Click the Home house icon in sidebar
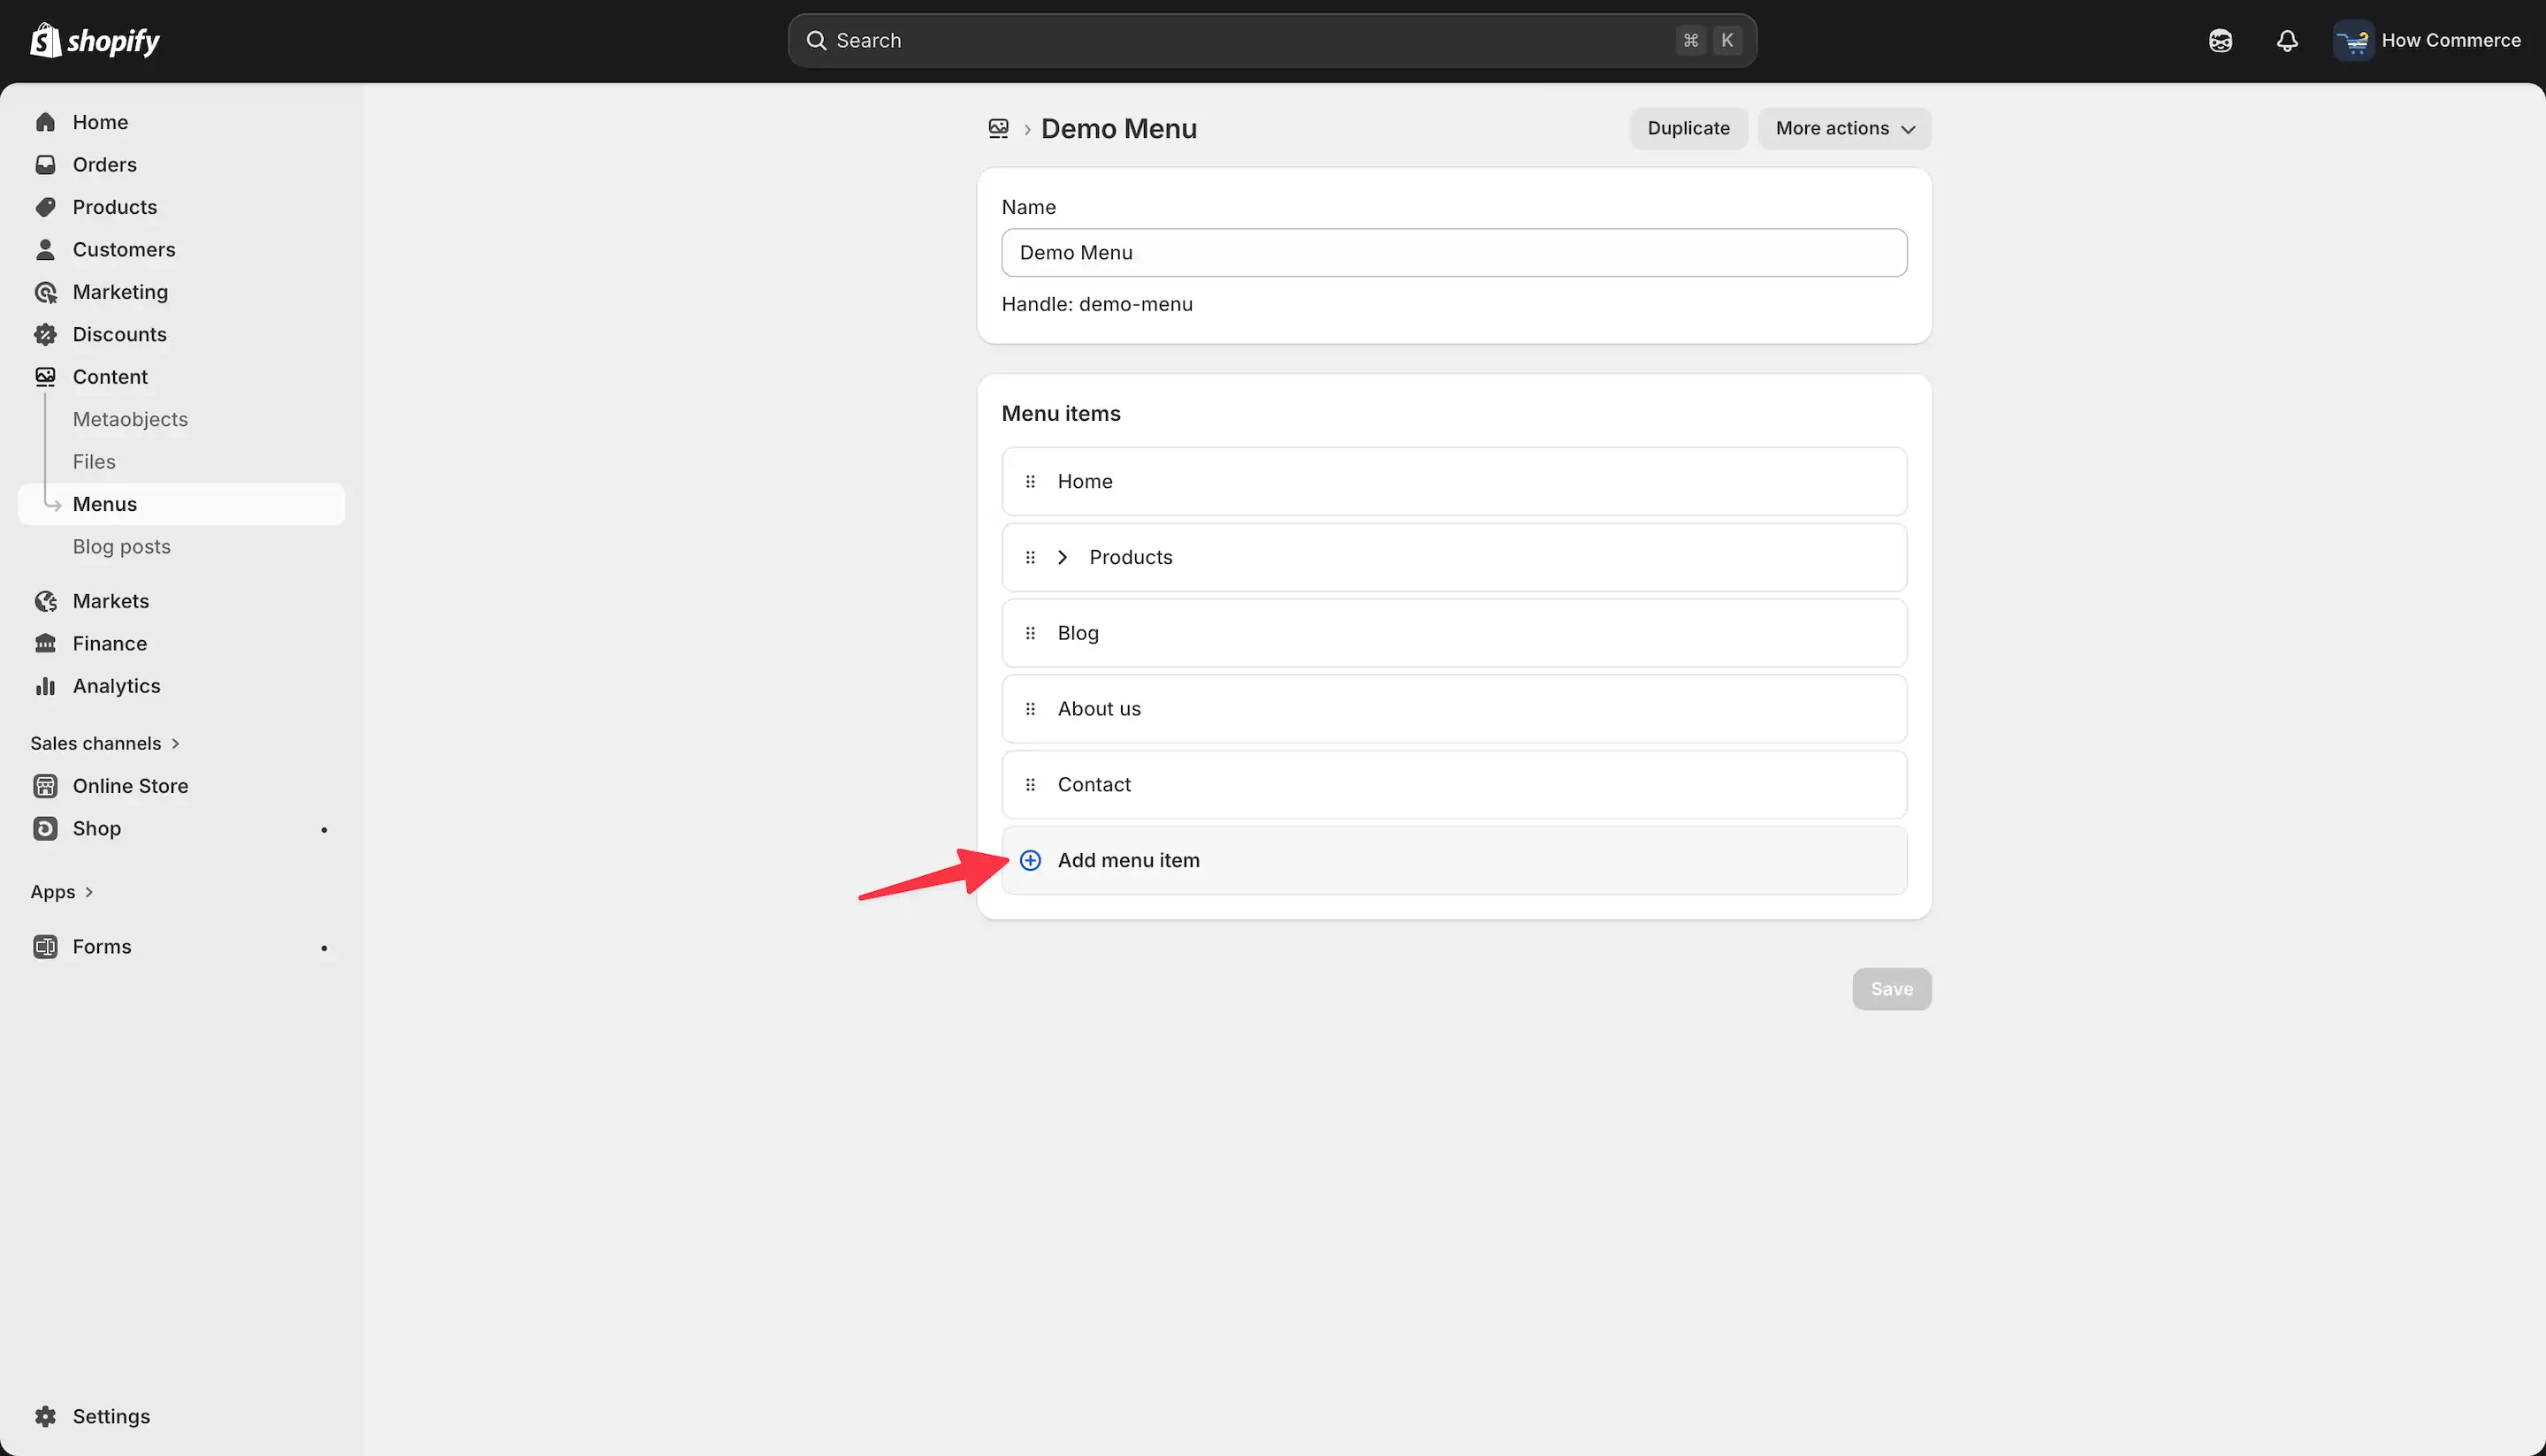Viewport: 2546px width, 1456px height. pos(45,122)
